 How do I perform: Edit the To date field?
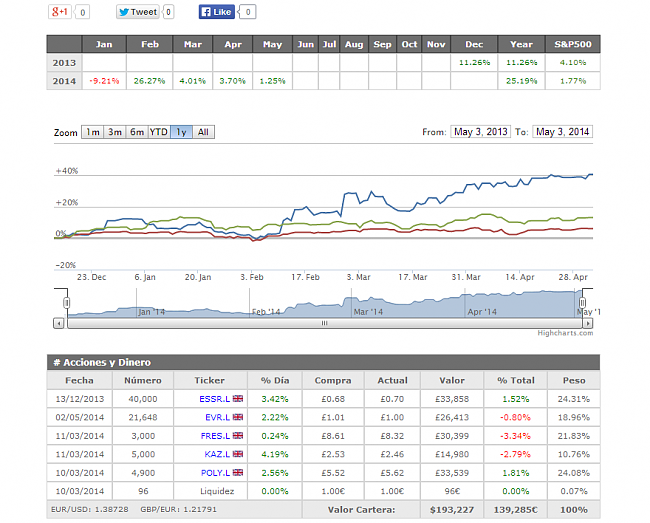click(563, 132)
